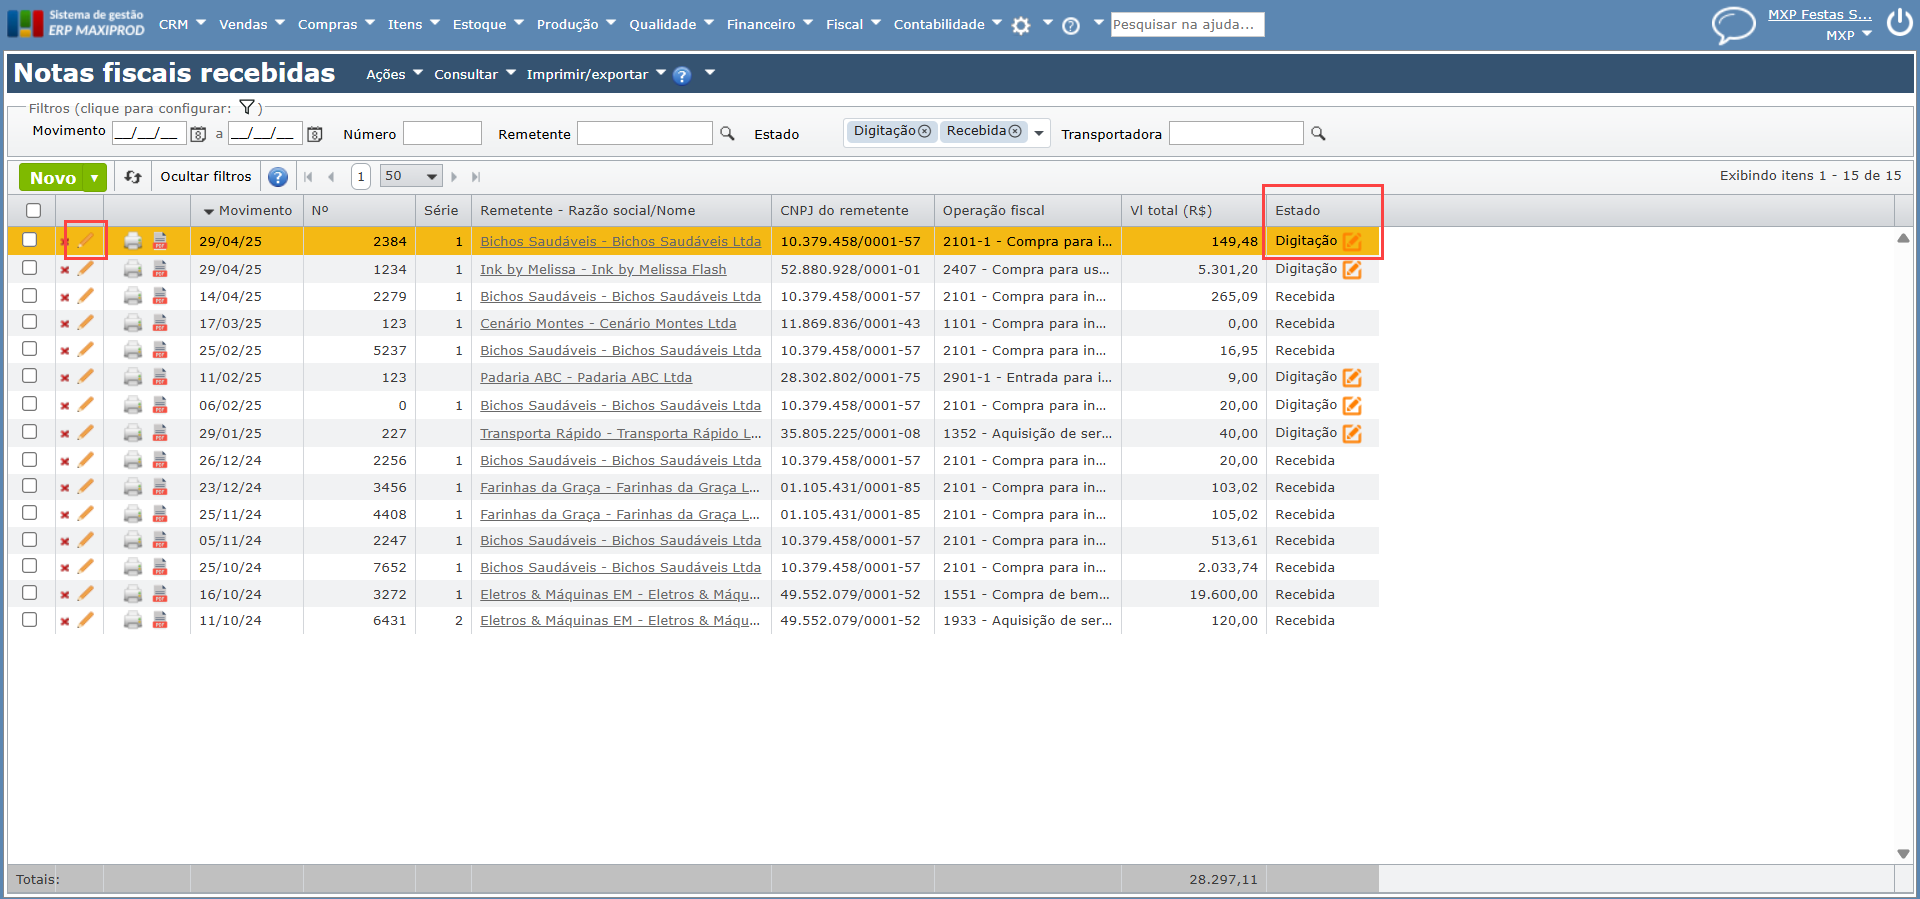Check the Transporta Rápido row
Screen dimensions: 1920x899
(30, 432)
